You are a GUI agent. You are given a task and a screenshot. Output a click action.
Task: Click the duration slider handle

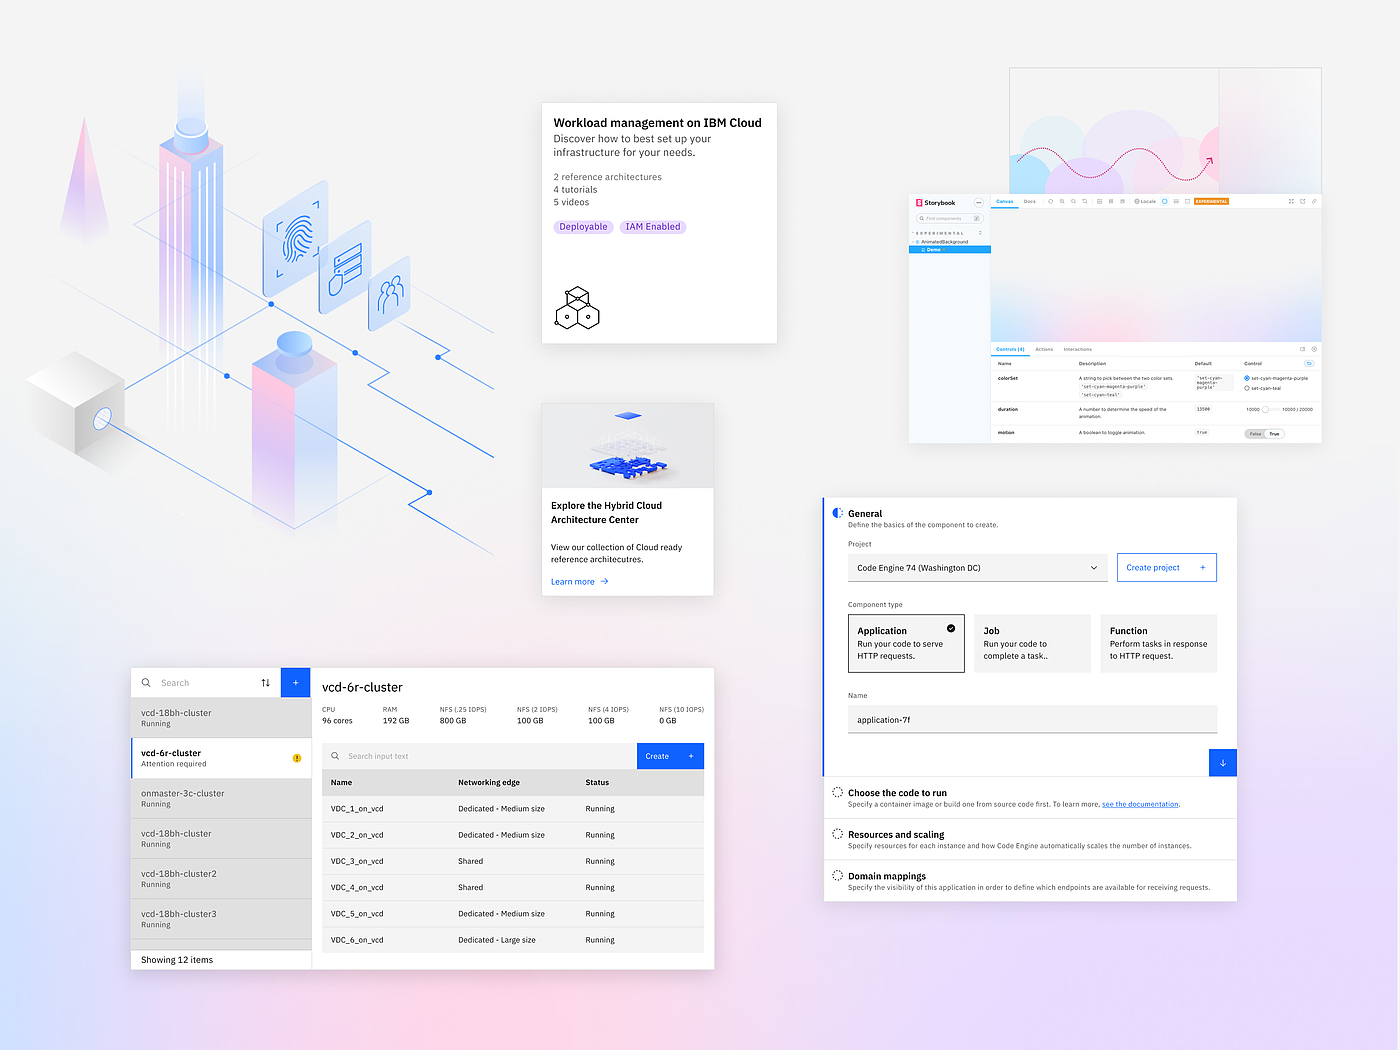coord(1265,409)
